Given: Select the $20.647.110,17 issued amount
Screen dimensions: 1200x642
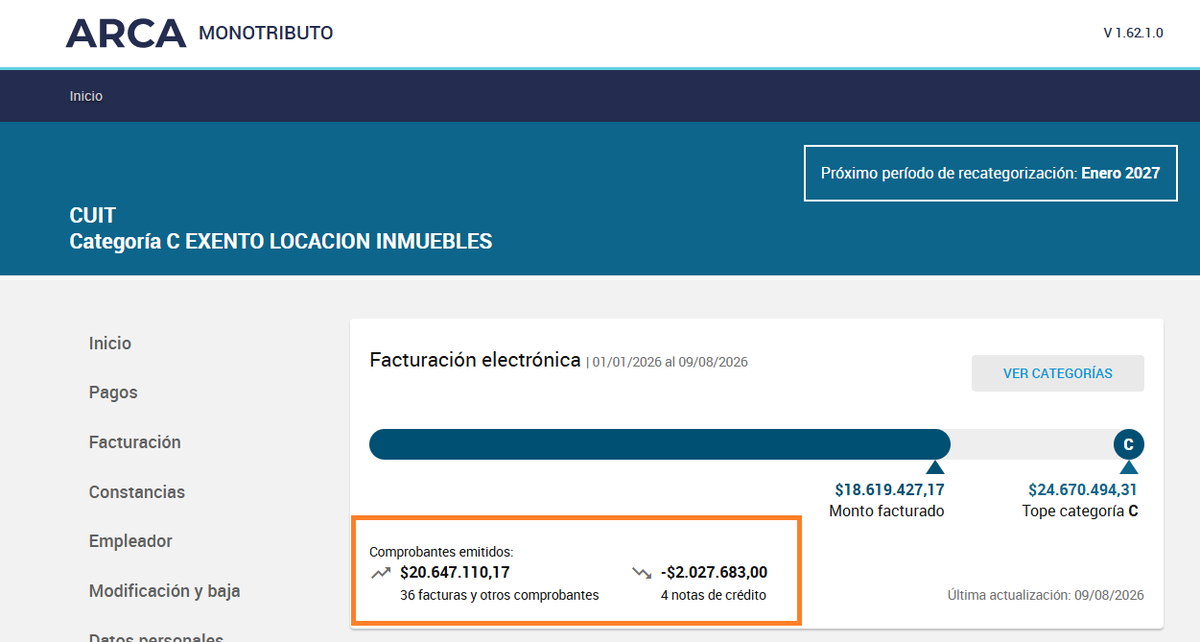Looking at the screenshot, I should coord(455,573).
